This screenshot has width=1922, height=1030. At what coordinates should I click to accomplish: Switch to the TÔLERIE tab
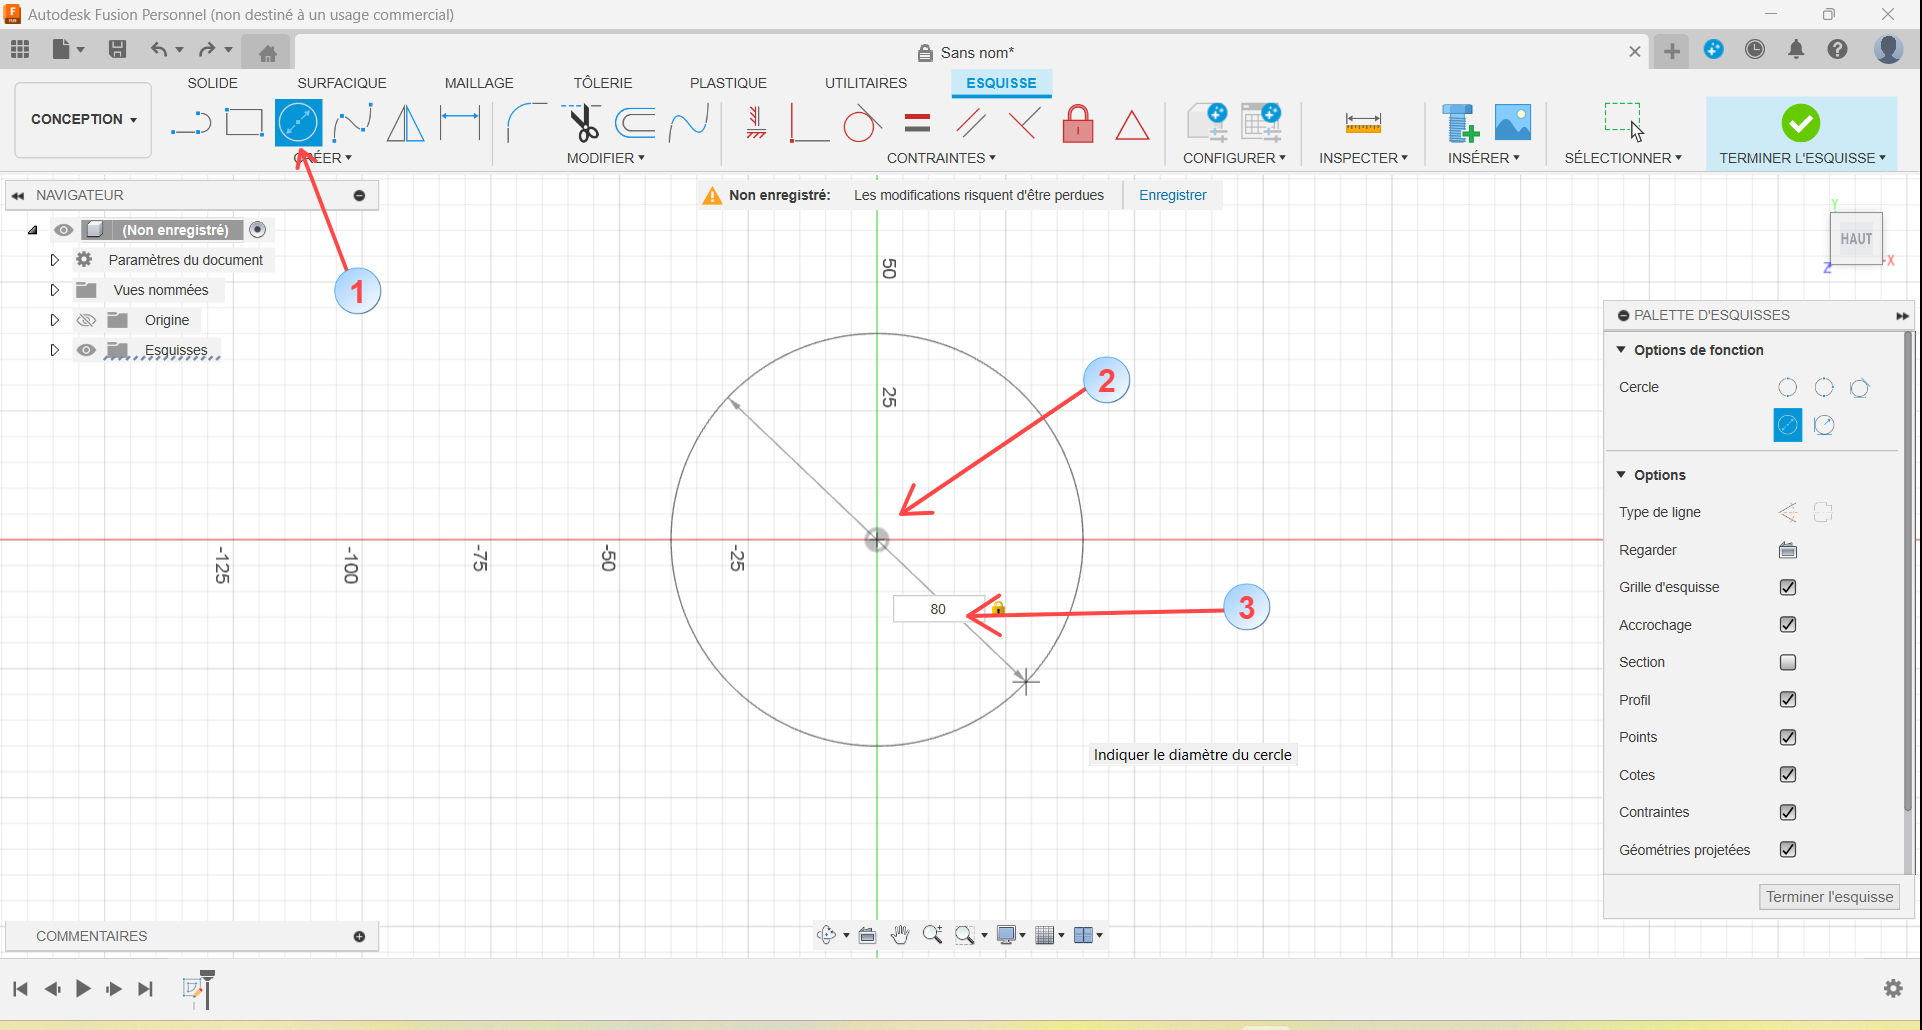click(x=603, y=83)
